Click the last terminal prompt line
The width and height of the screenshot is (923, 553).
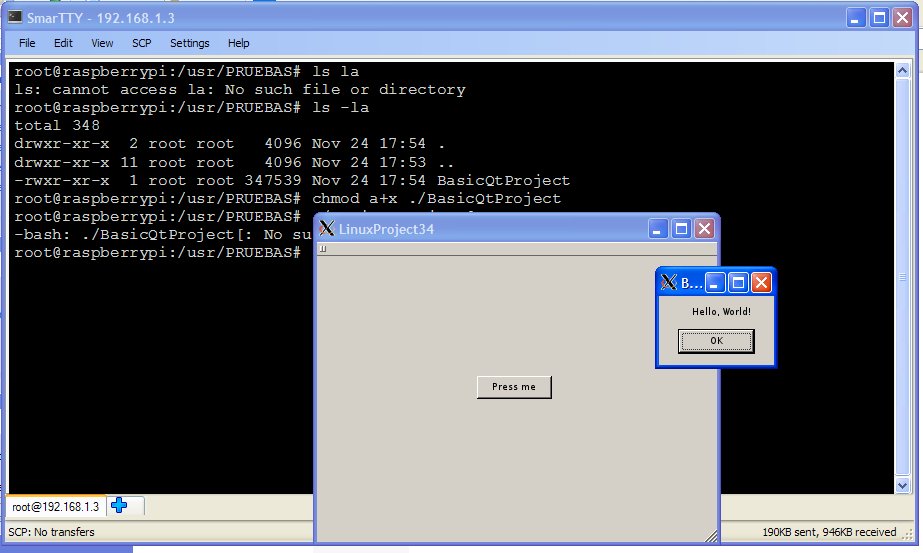tap(157, 253)
